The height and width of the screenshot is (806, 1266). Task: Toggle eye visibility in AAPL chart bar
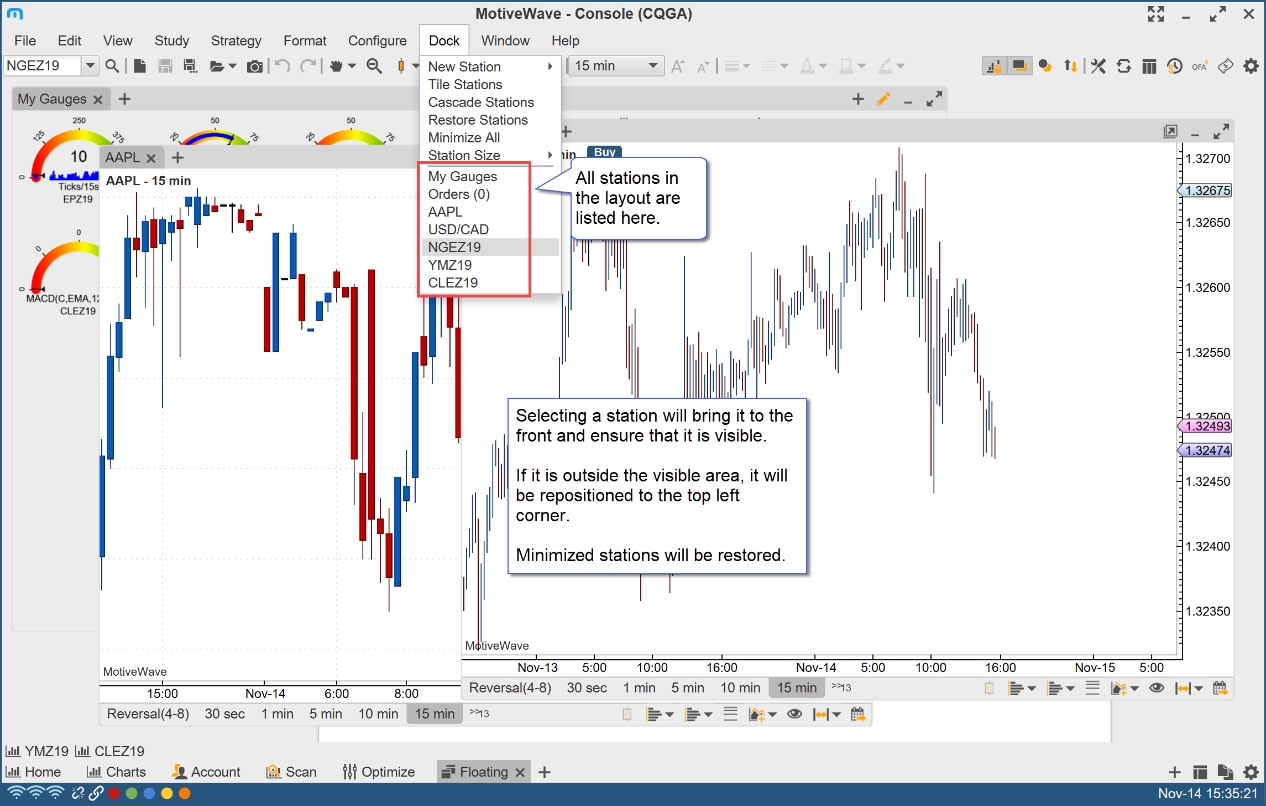click(x=794, y=714)
